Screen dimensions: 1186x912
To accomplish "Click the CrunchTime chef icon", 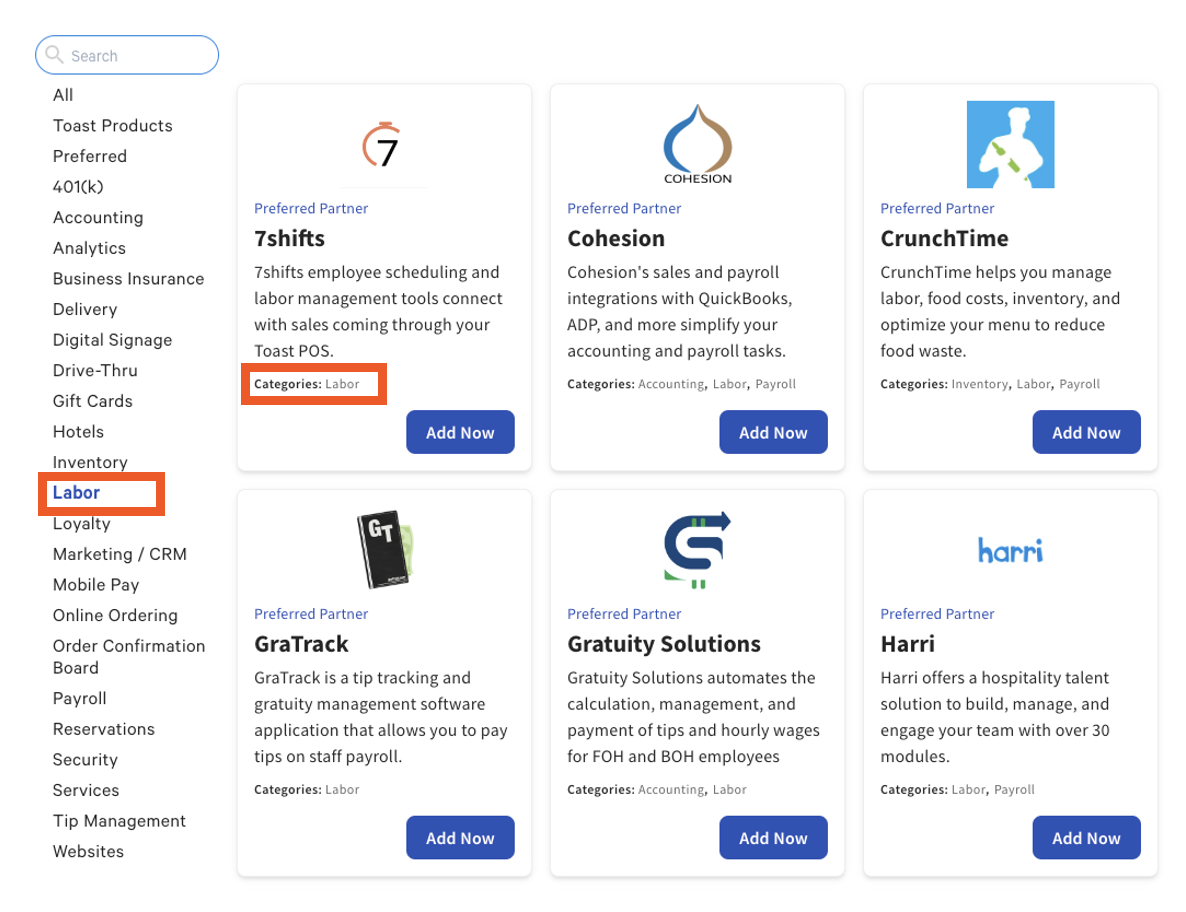I will point(1010,144).
